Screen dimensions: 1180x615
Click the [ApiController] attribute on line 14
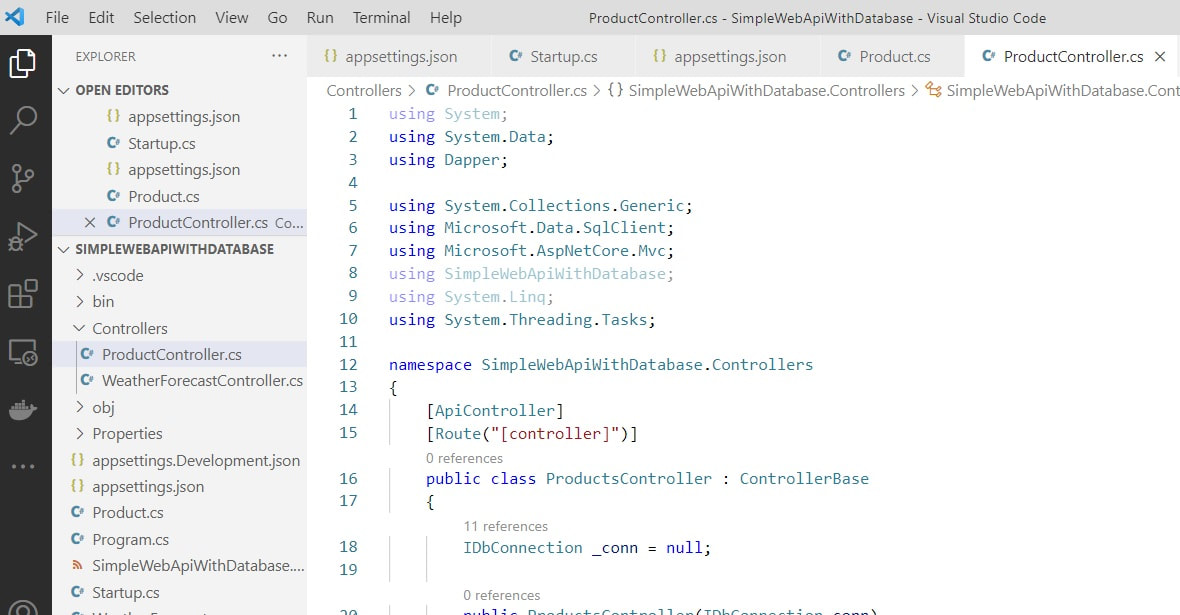tap(494, 411)
